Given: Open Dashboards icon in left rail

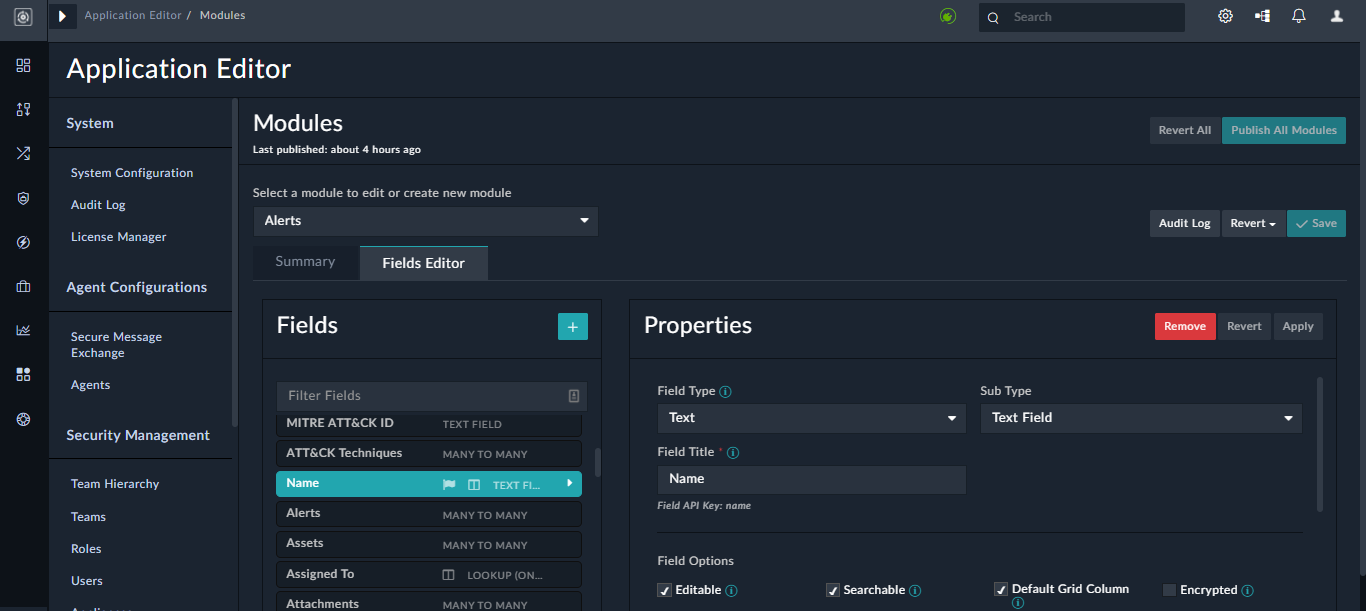Looking at the screenshot, I should (x=23, y=65).
